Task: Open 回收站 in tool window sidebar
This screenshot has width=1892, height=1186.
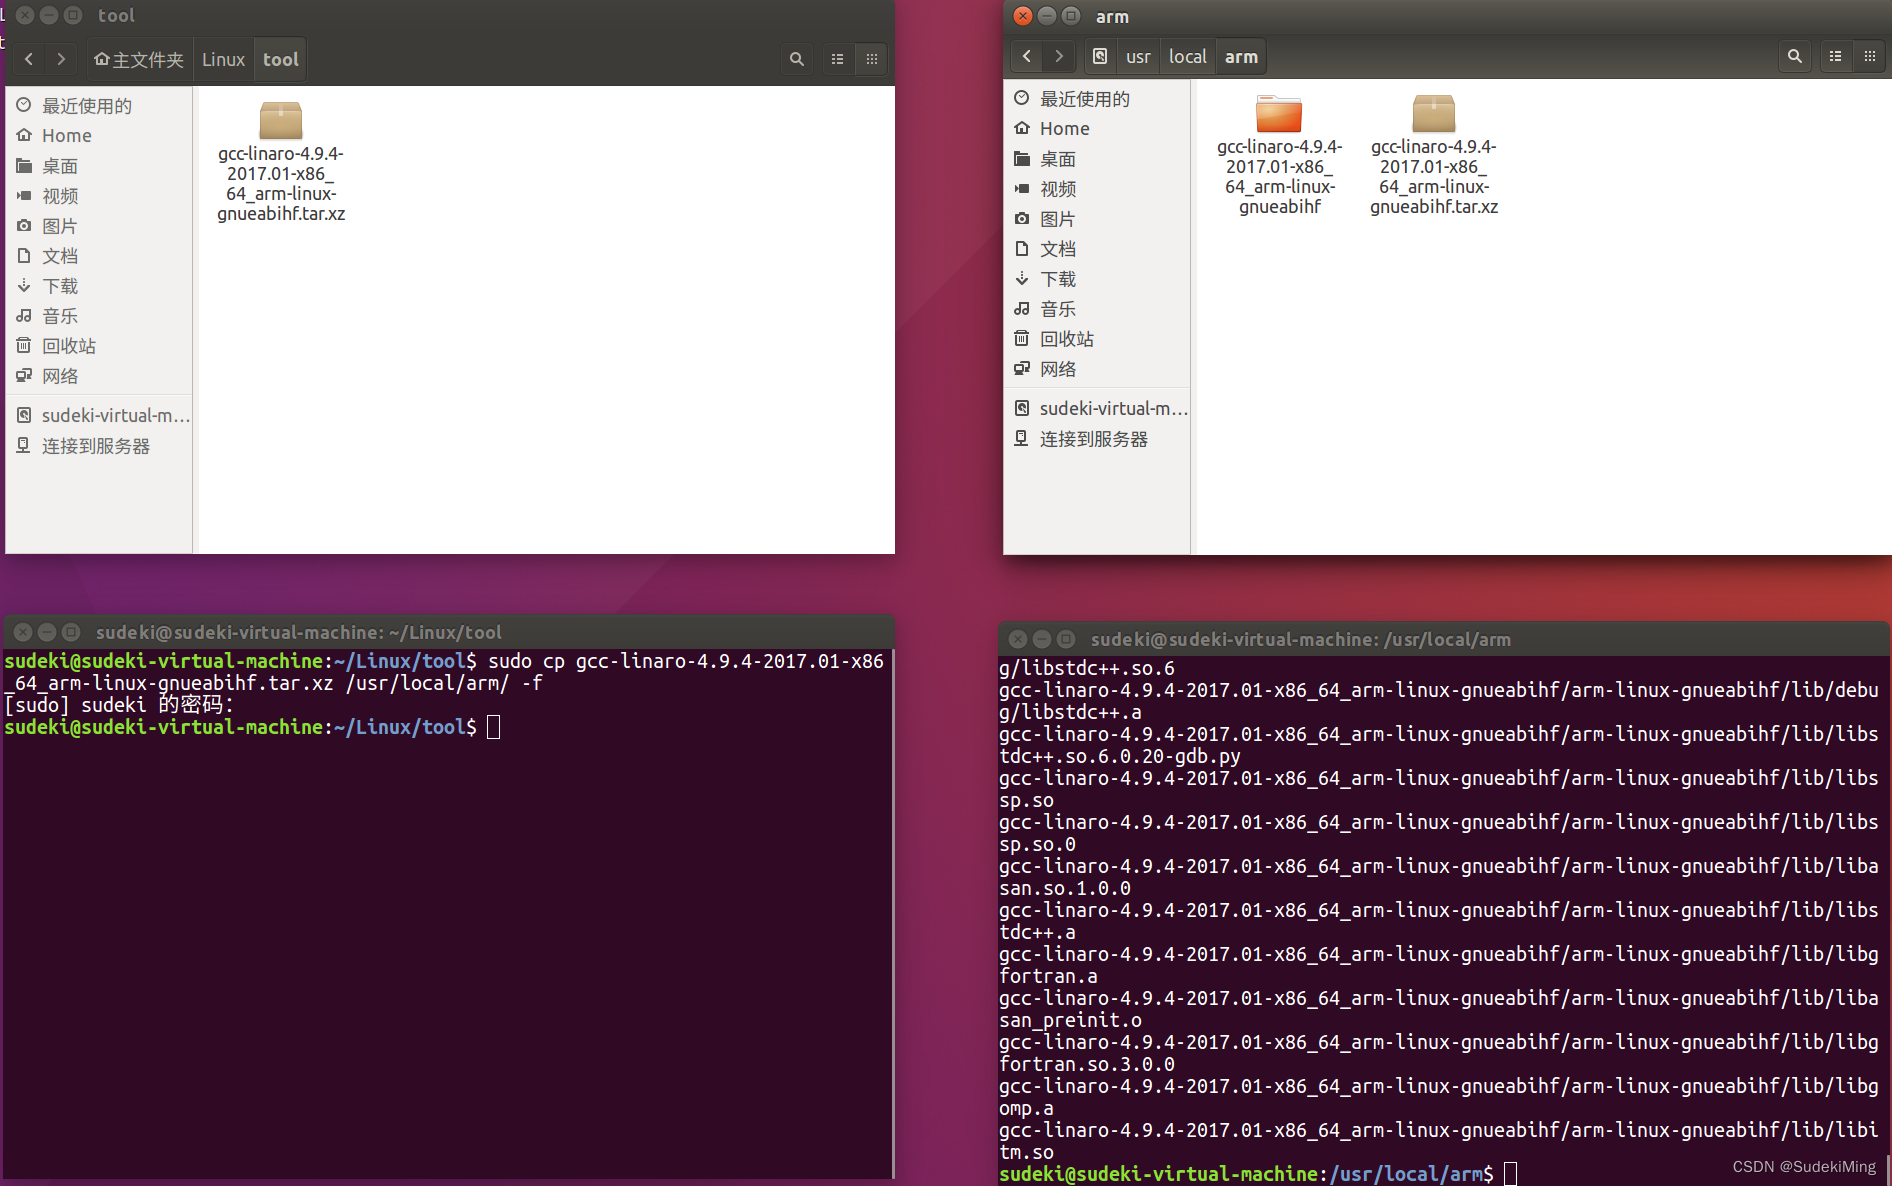Action: [98, 345]
